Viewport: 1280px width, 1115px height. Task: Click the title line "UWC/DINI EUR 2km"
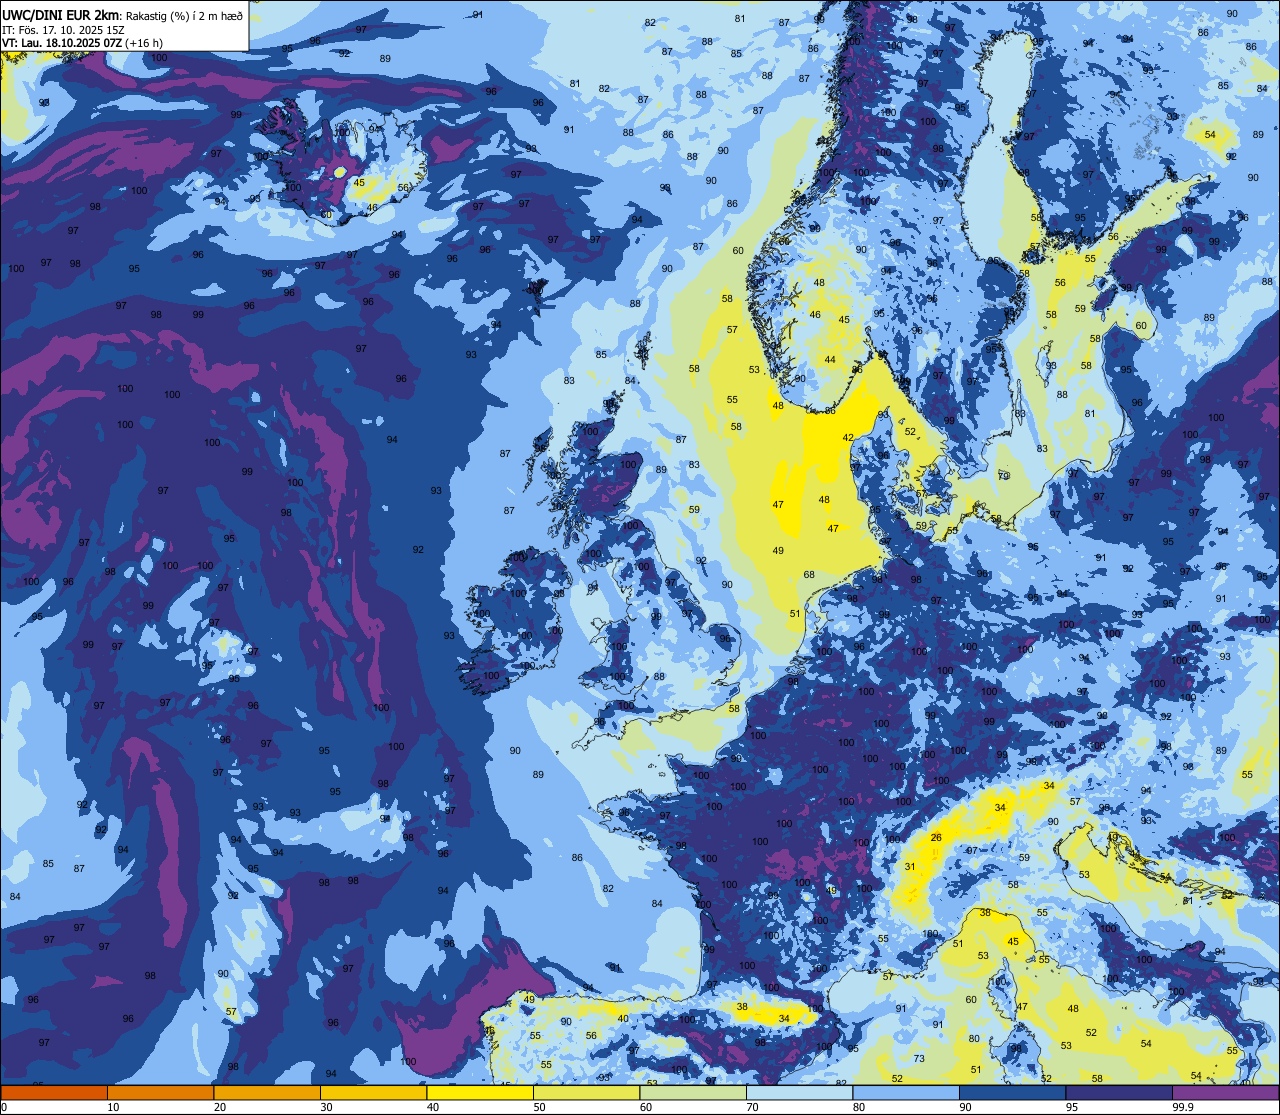(x=61, y=15)
